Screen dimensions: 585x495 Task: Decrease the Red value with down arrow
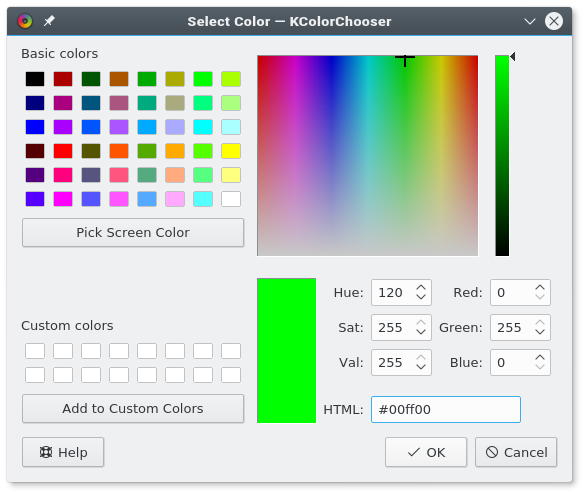coord(540,297)
